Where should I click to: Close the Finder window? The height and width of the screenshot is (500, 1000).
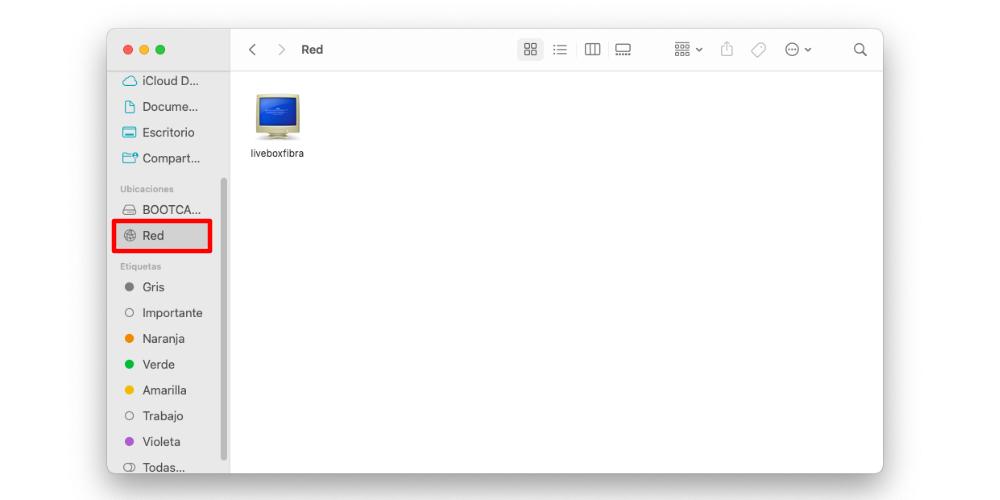point(128,50)
